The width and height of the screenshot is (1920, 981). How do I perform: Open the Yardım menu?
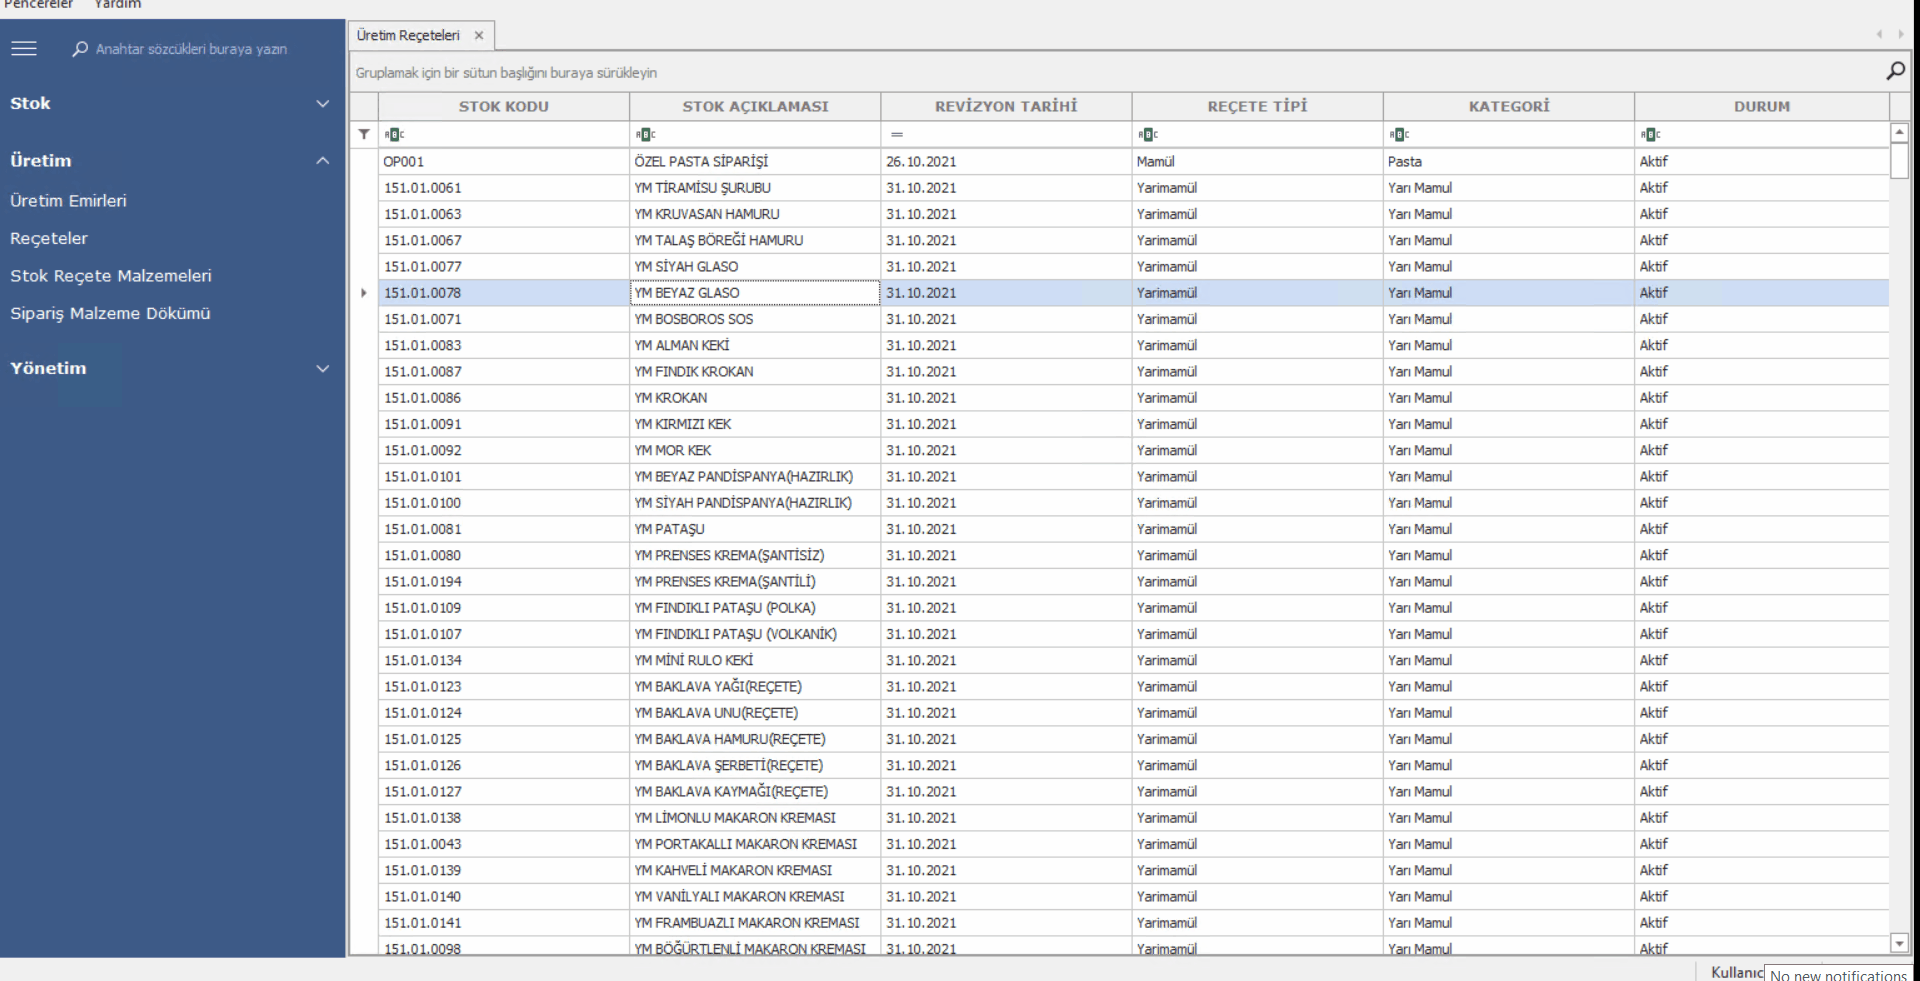click(117, 5)
